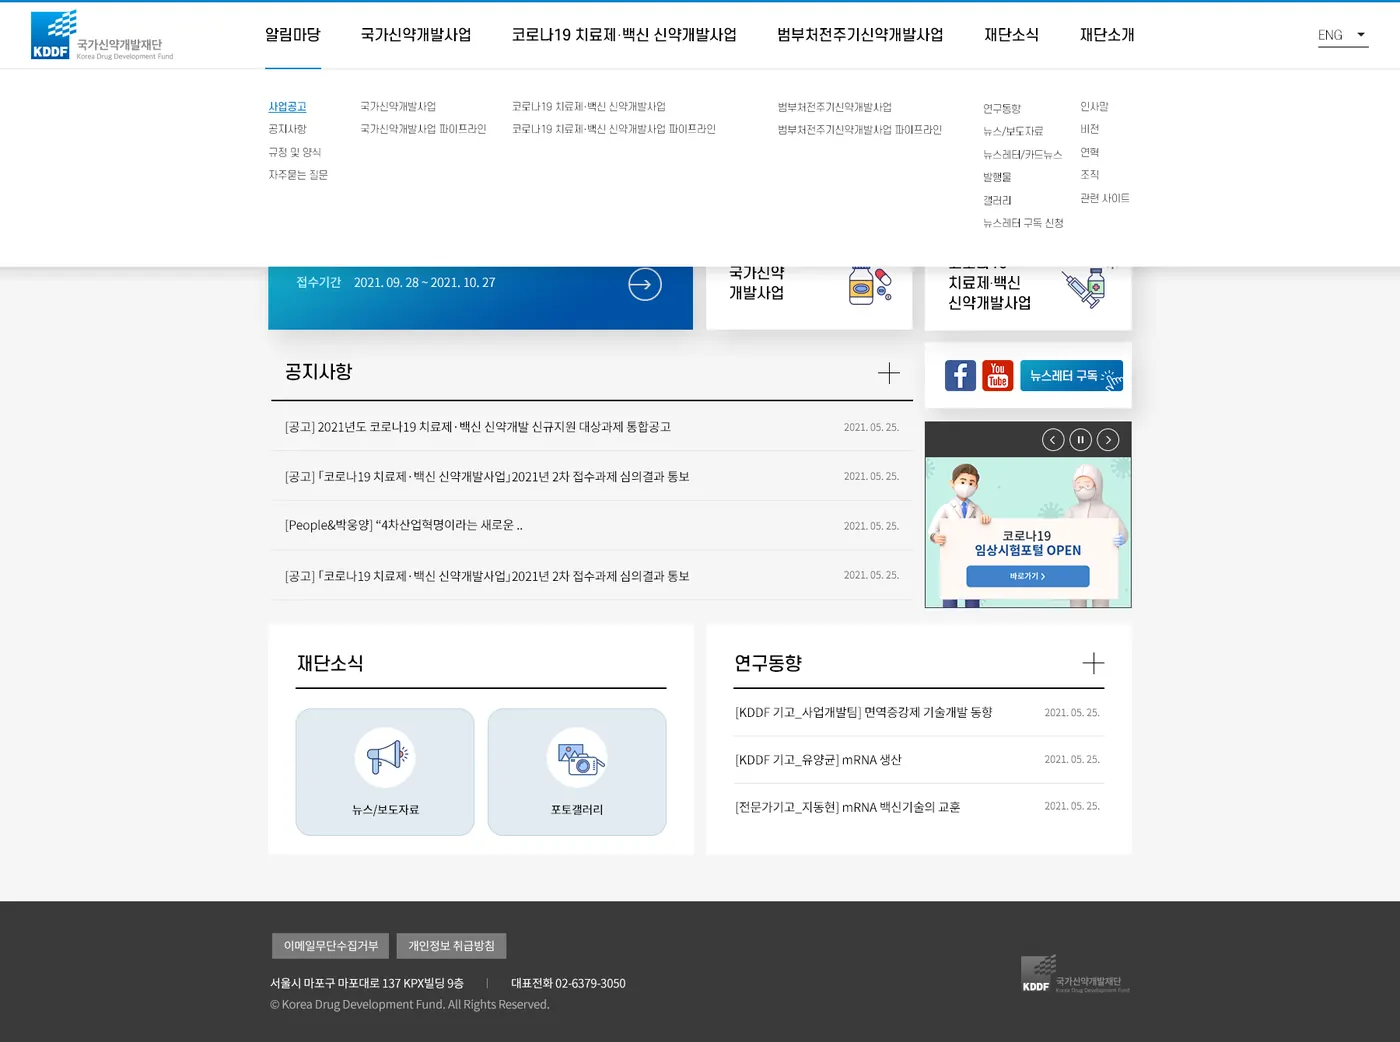Open the People&박웅양 notice row
The height and width of the screenshot is (1042, 1400).
[x=592, y=526]
